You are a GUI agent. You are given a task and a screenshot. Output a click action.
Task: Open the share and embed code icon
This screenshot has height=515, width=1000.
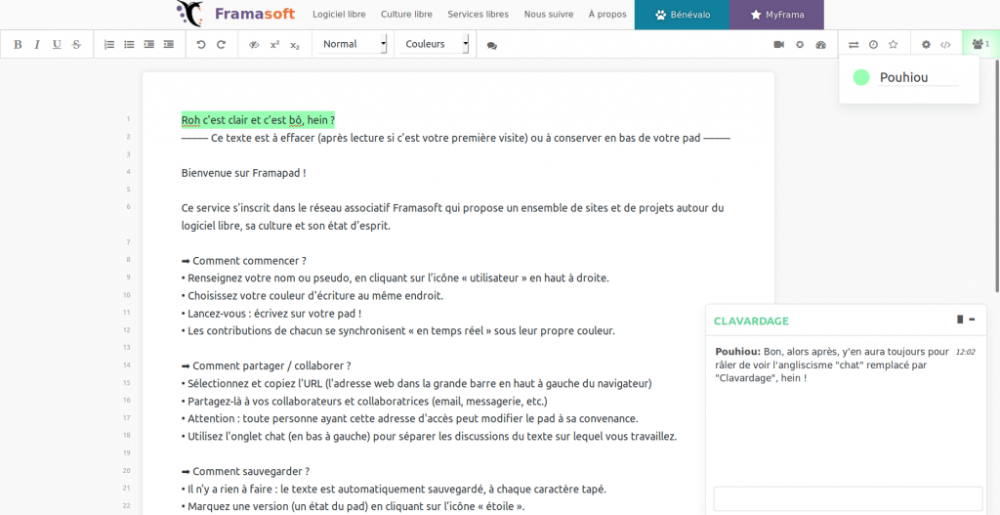point(946,45)
